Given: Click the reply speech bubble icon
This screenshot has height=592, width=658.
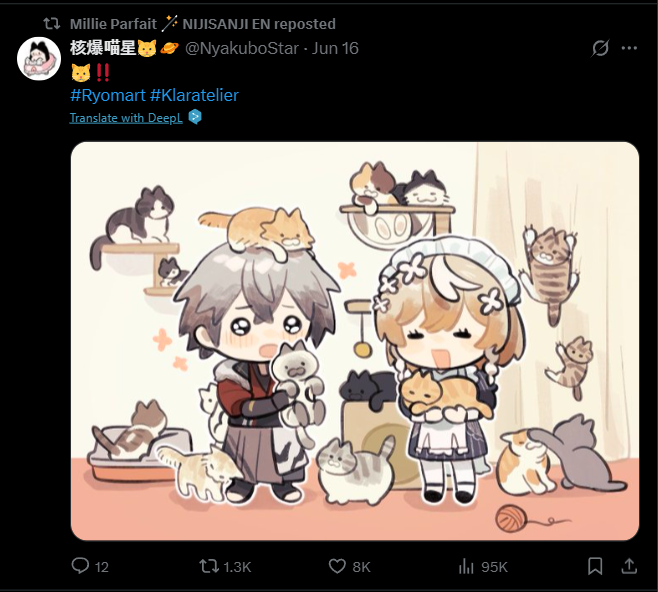Looking at the screenshot, I should coord(80,566).
